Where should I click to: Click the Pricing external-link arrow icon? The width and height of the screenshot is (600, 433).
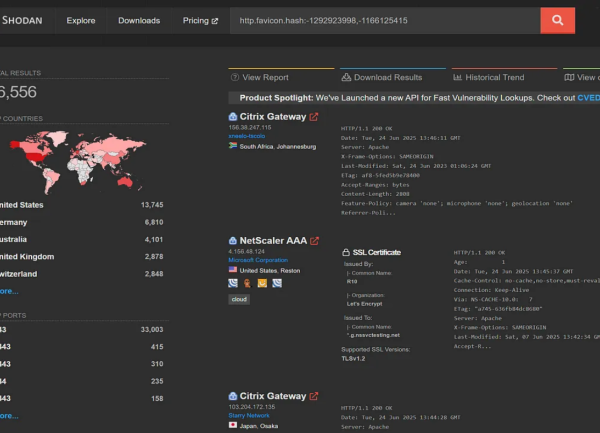coord(215,21)
